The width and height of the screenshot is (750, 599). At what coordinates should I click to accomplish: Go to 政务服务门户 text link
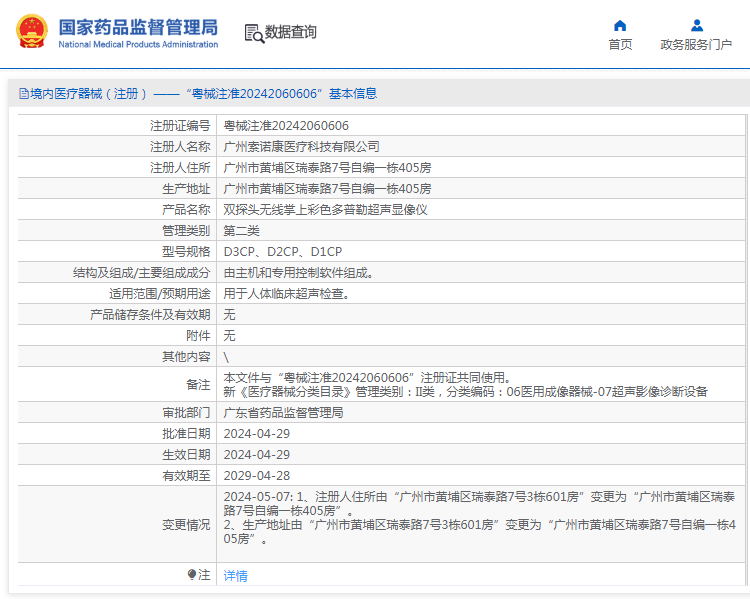(696, 45)
